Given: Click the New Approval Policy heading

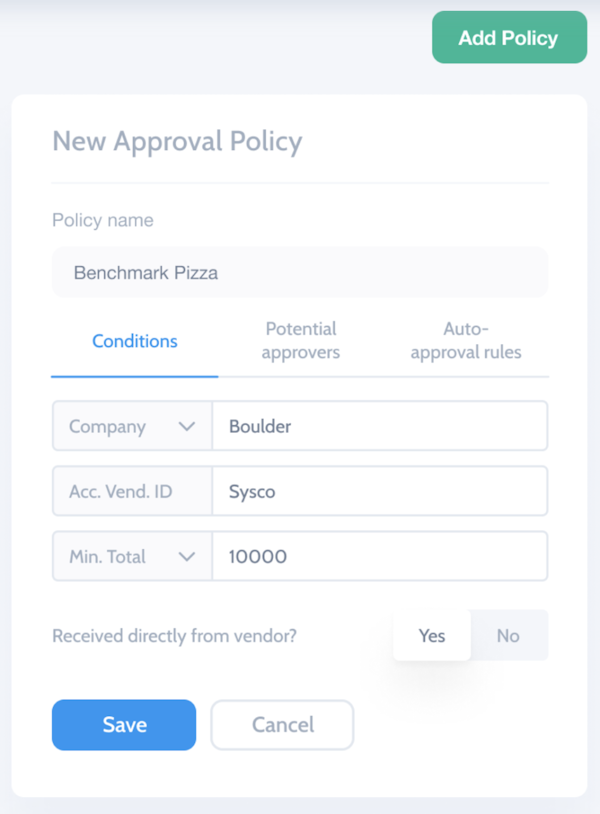Looking at the screenshot, I should [177, 142].
